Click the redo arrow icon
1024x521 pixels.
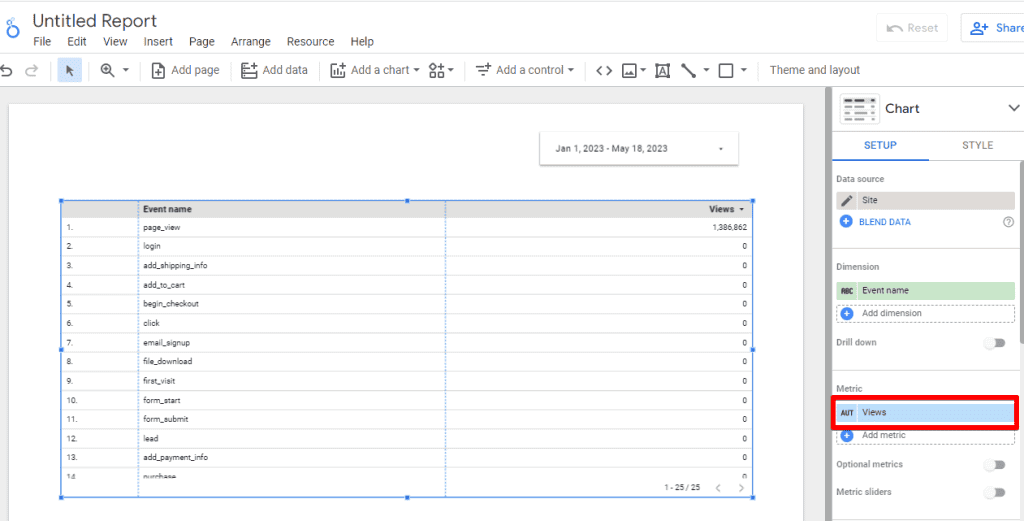tap(31, 71)
